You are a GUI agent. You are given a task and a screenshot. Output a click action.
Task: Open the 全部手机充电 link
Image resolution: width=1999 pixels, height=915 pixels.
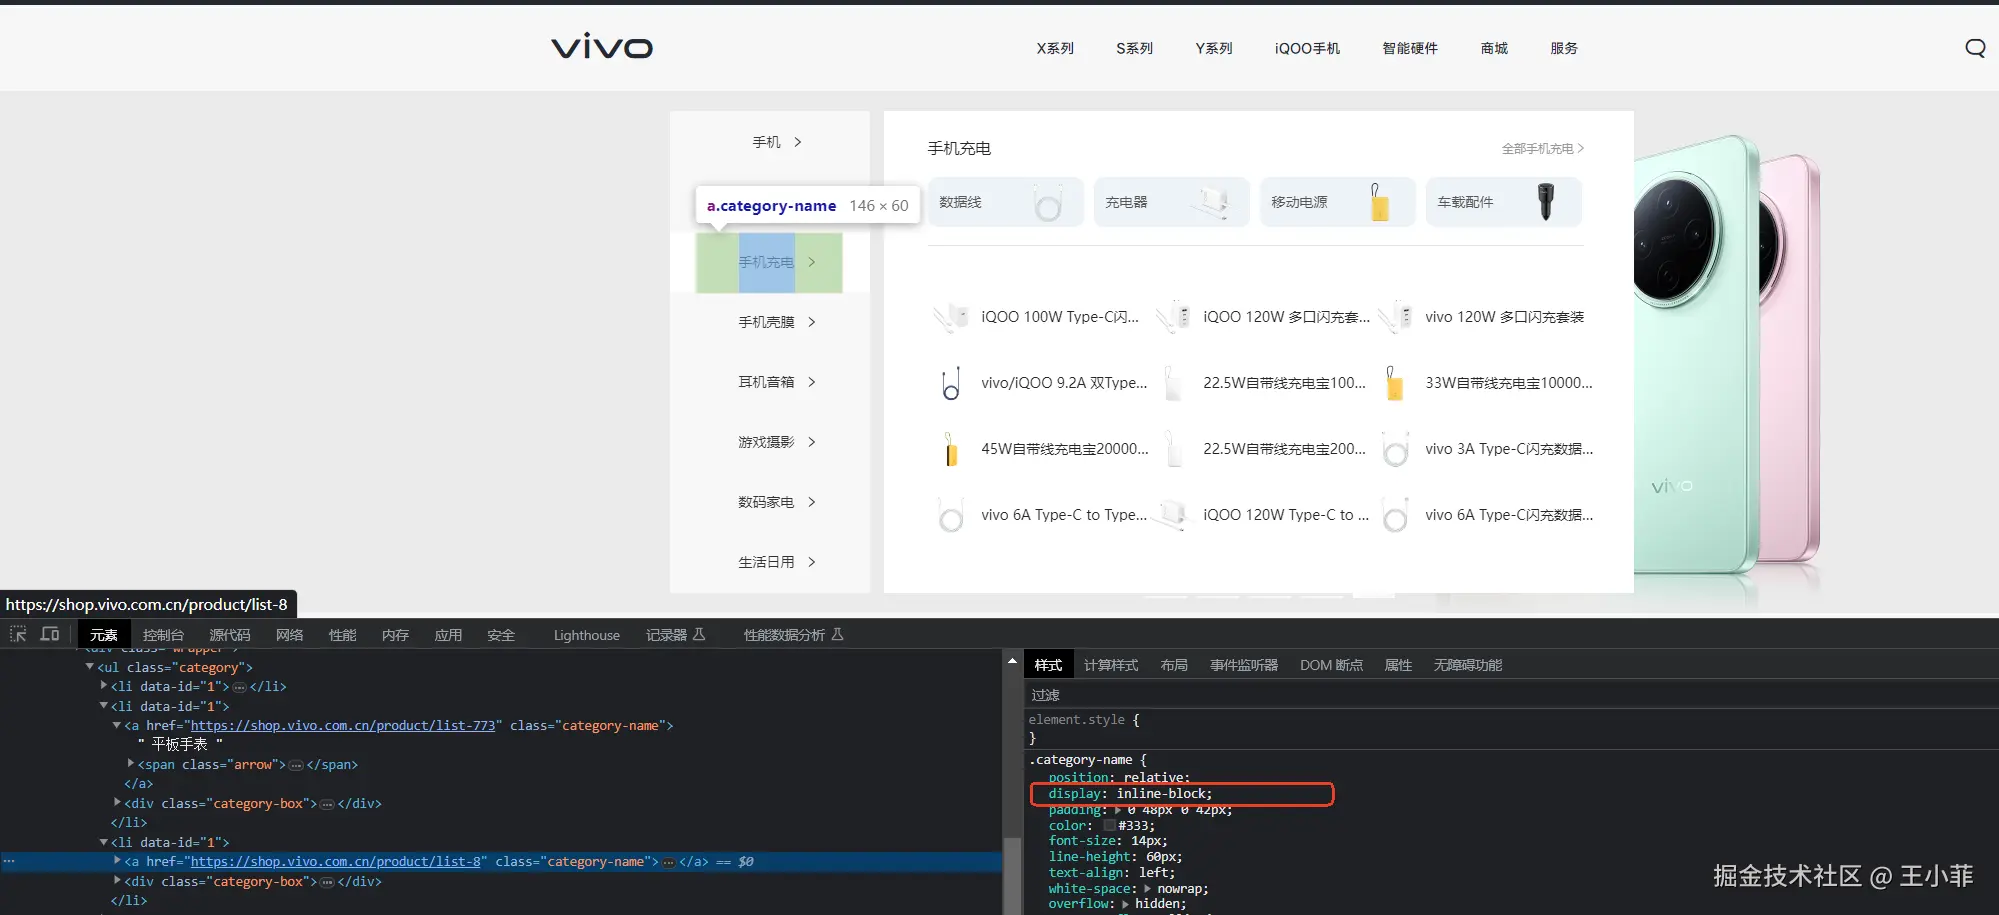(x=1542, y=148)
